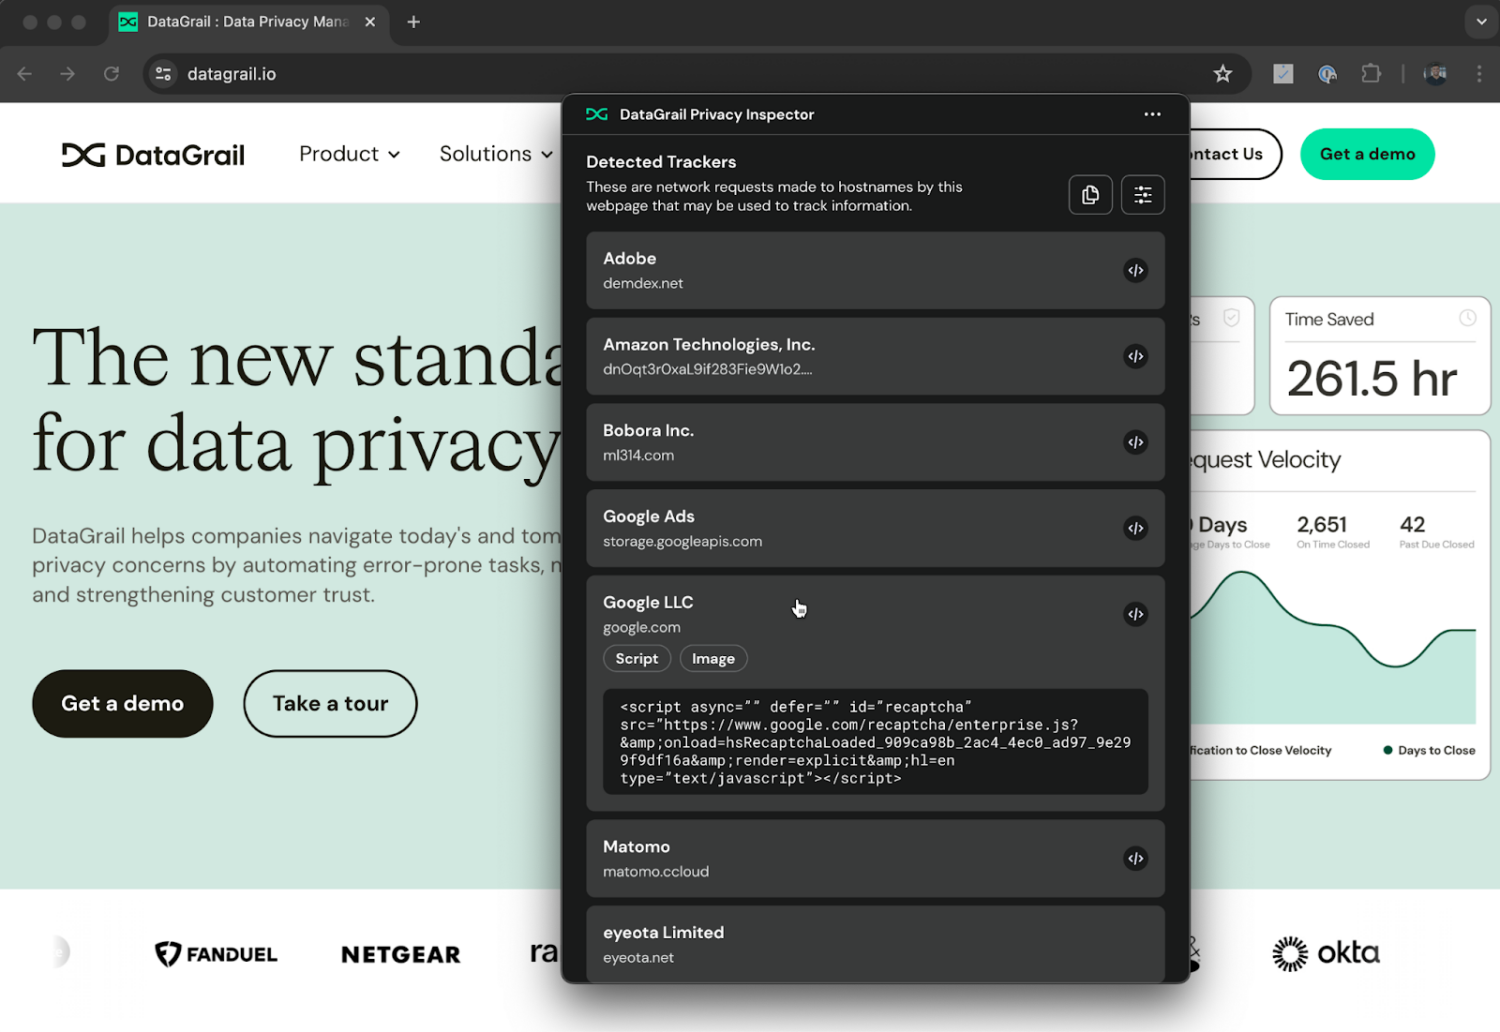
Task: Open the three-dot menu in Privacy Inspector
Action: (x=1152, y=114)
